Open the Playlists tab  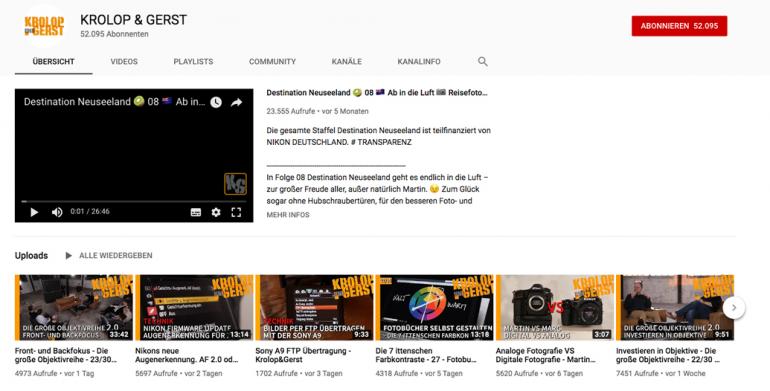click(x=193, y=61)
